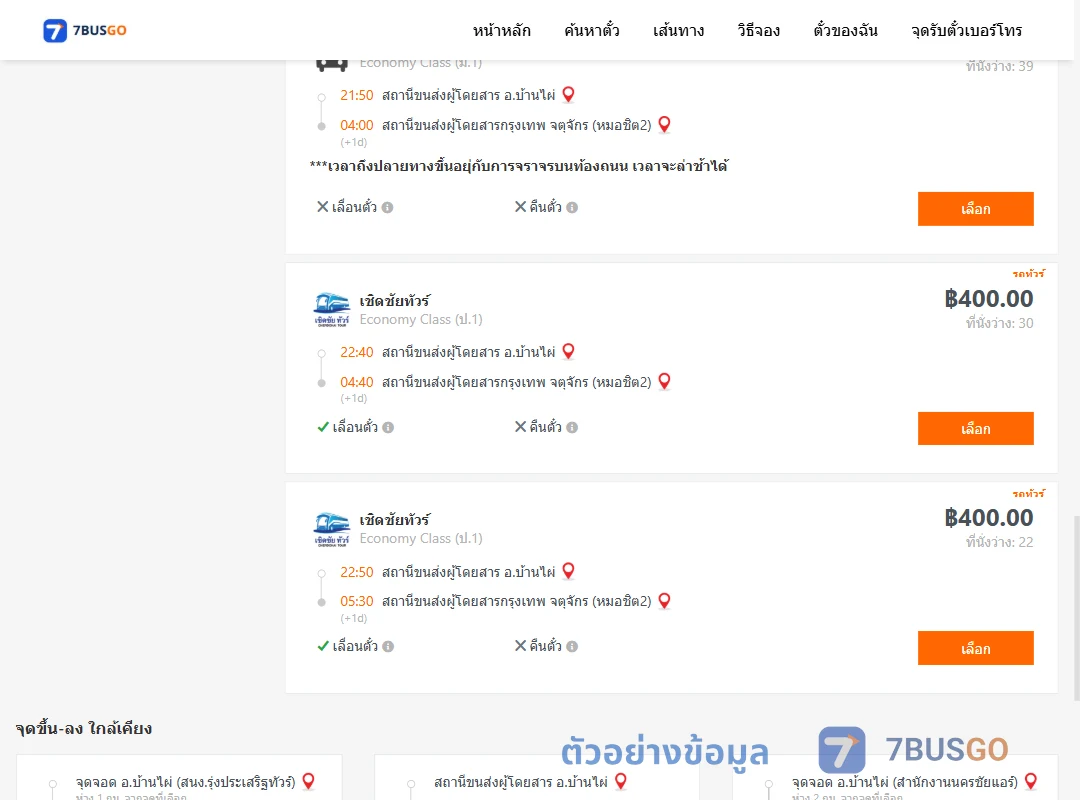Click map pin in nearby สถานีขนส่งผู้โดยสาร อ.บ้านไผ่ card
The width and height of the screenshot is (1080, 800).
point(621,781)
